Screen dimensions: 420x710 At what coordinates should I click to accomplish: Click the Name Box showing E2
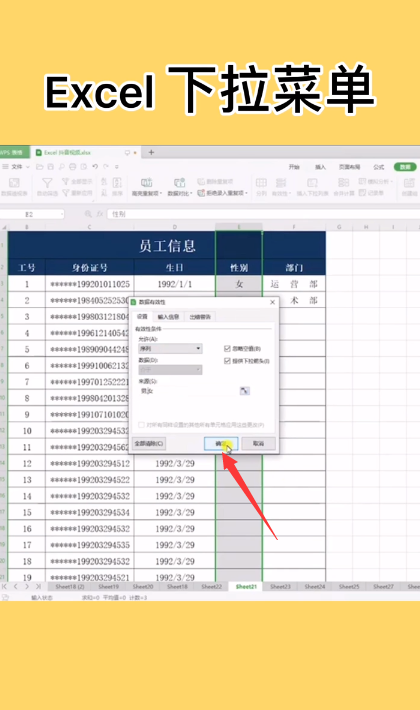point(32,214)
